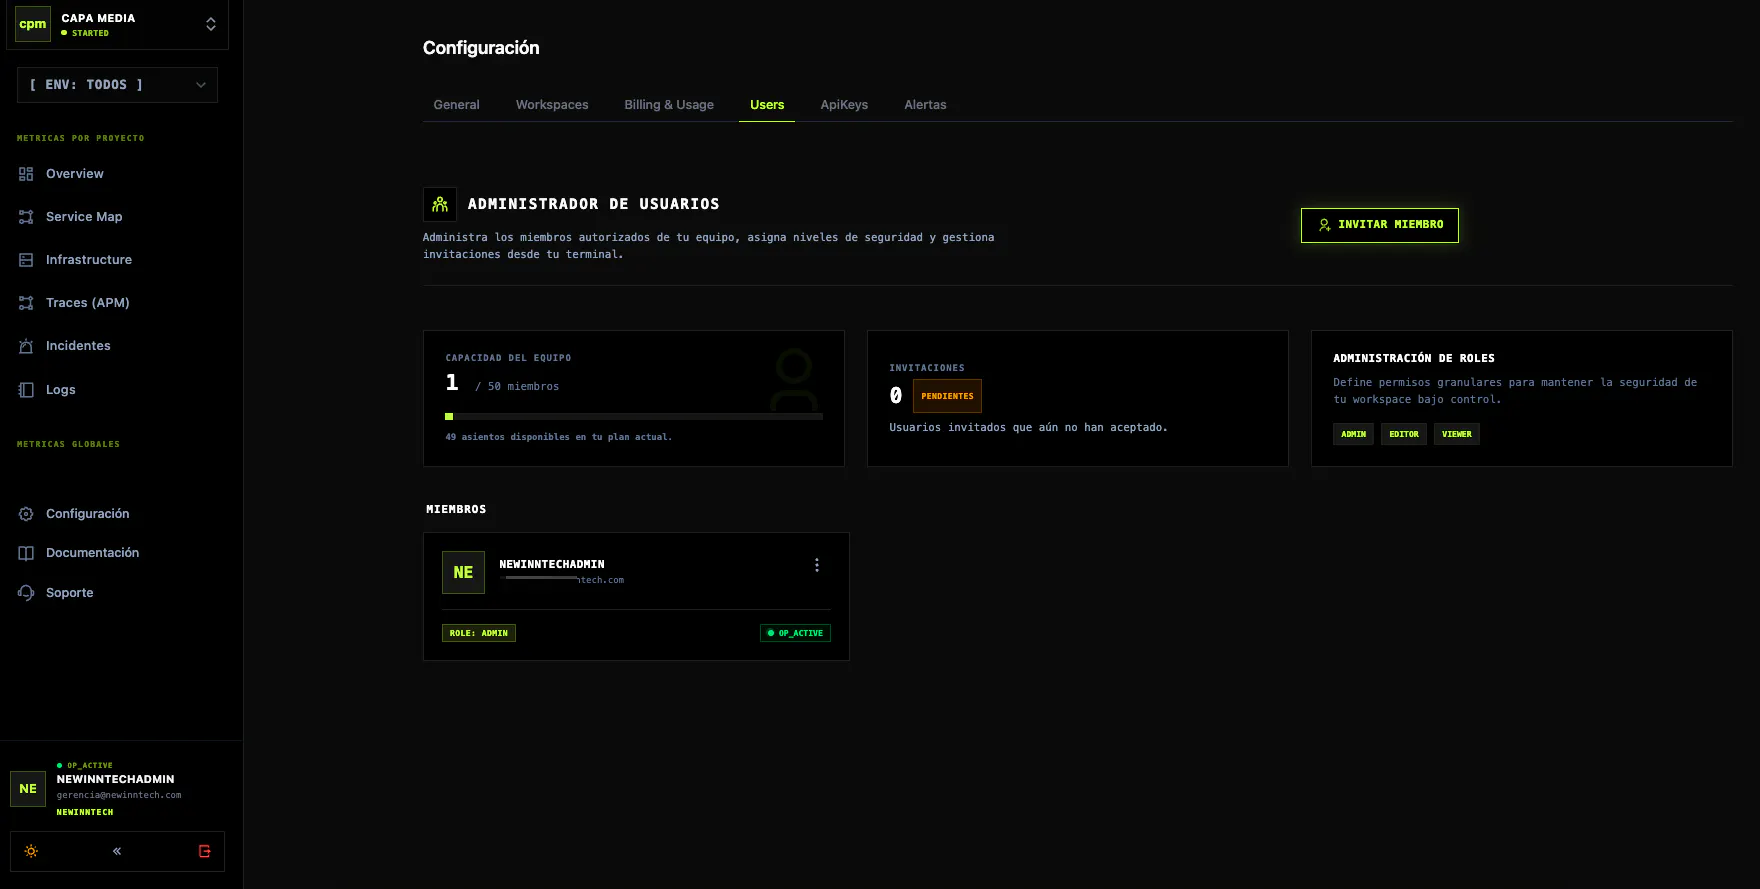Switch to the General tab
Viewport: 1760px width, 889px height.
tap(456, 105)
